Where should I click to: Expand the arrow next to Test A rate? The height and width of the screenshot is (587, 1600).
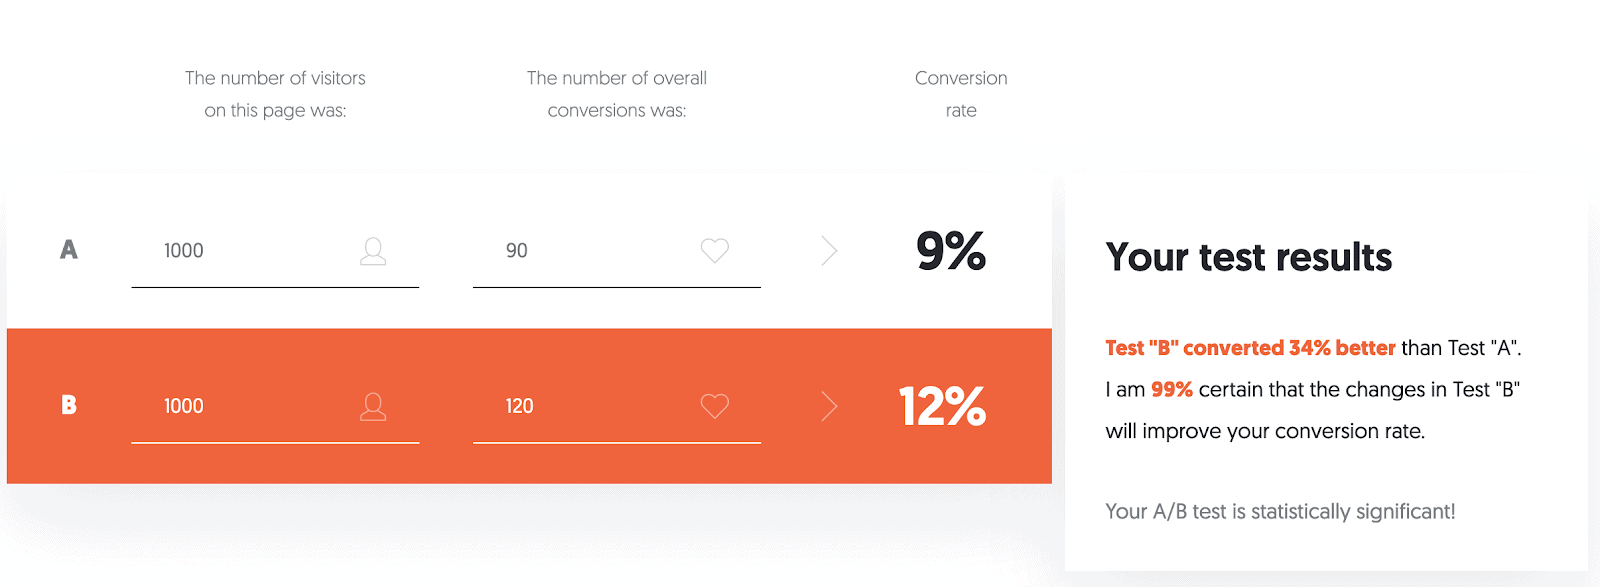click(x=828, y=251)
